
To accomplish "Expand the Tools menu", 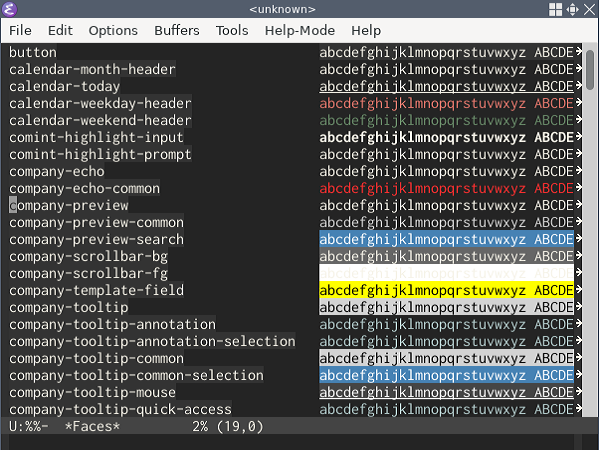I will point(232,30).
